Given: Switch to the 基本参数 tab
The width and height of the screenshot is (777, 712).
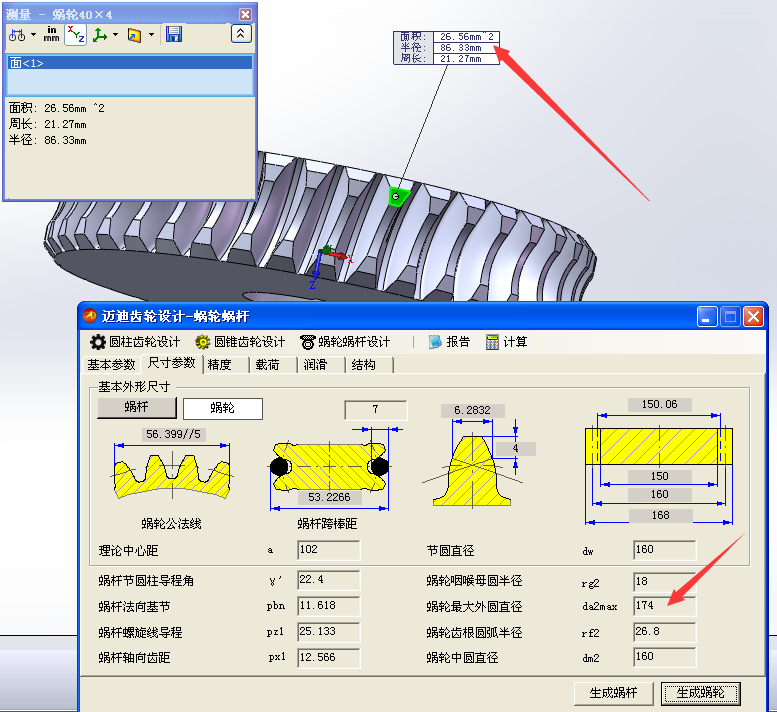Looking at the screenshot, I should point(111,365).
